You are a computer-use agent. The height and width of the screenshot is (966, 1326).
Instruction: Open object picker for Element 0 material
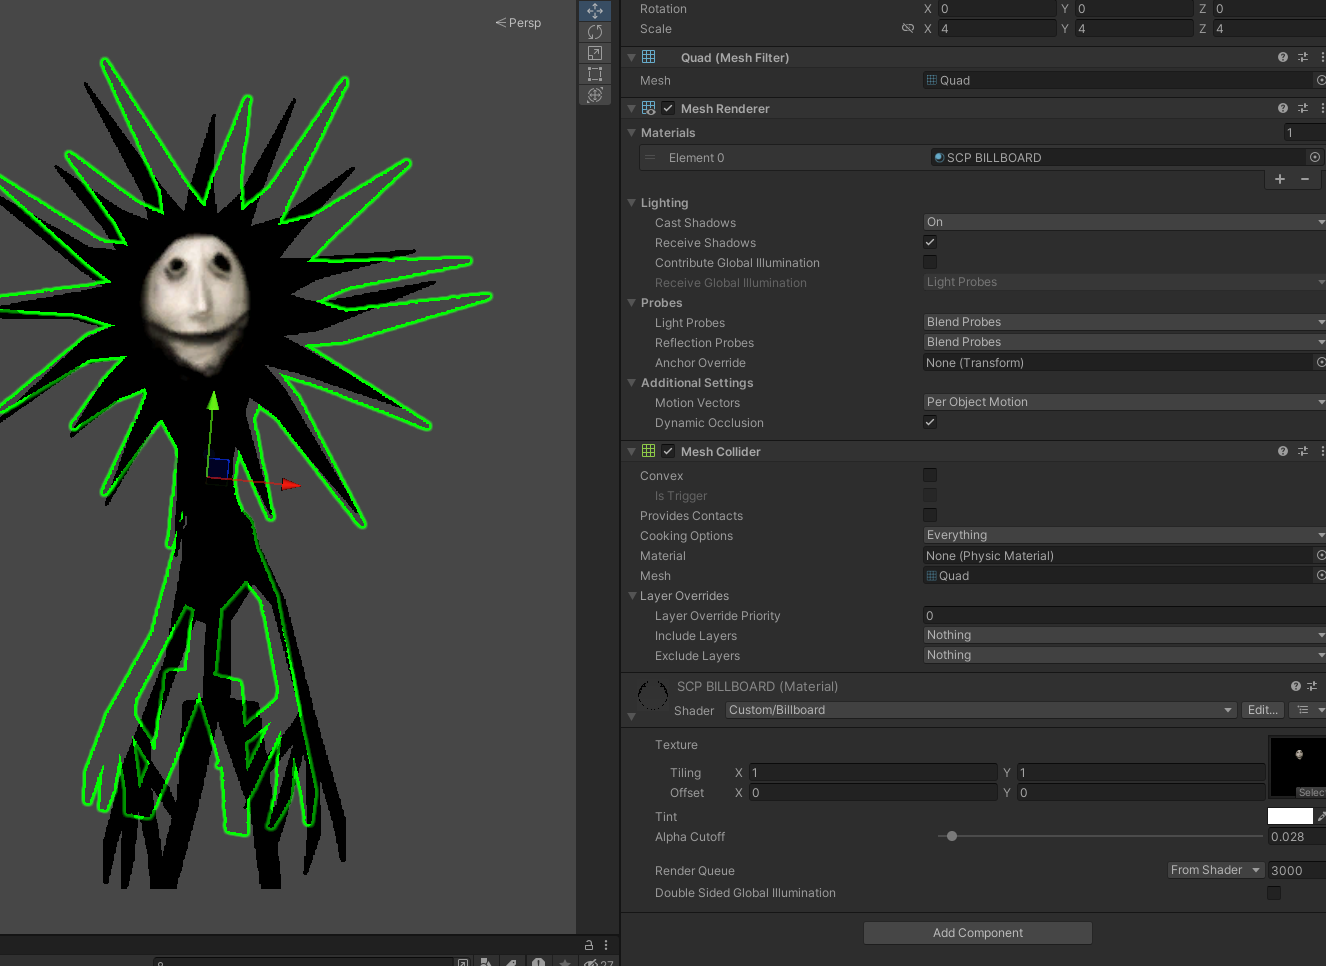(1315, 157)
